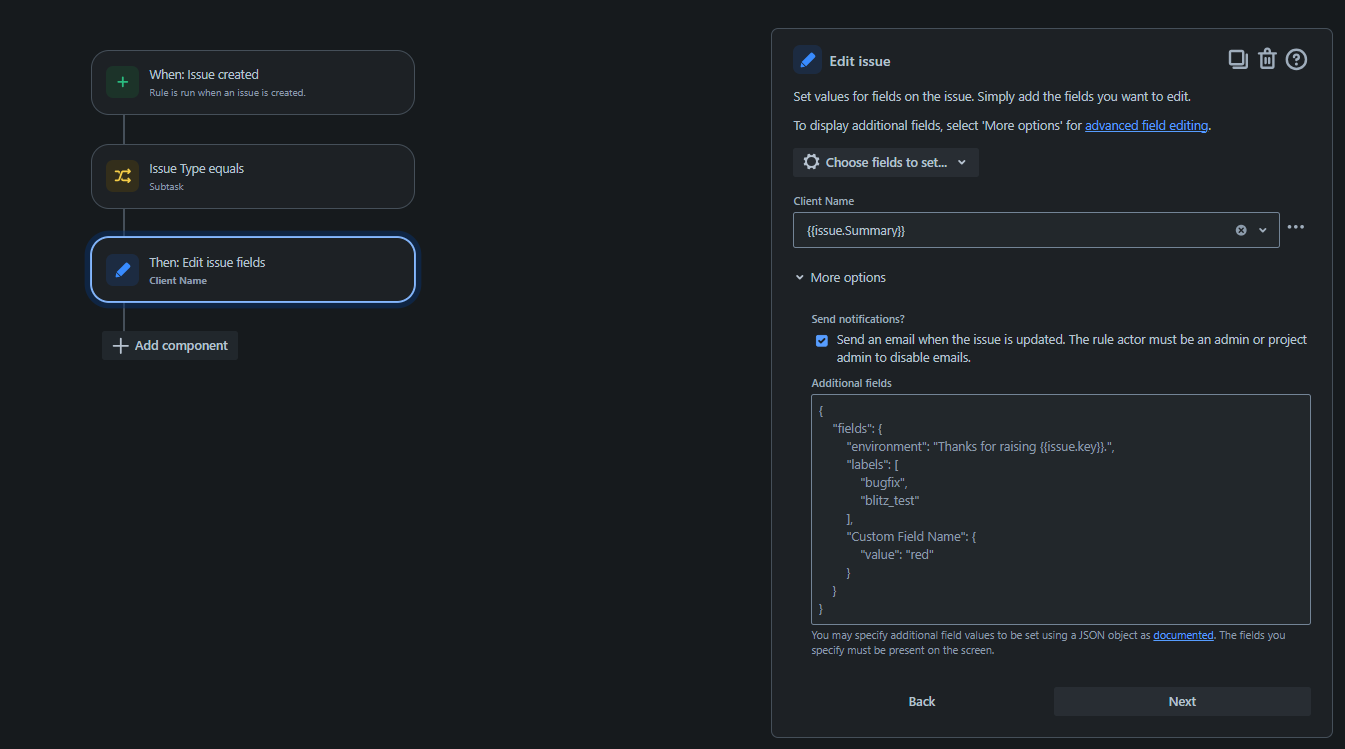Click the Next button

(1181, 701)
